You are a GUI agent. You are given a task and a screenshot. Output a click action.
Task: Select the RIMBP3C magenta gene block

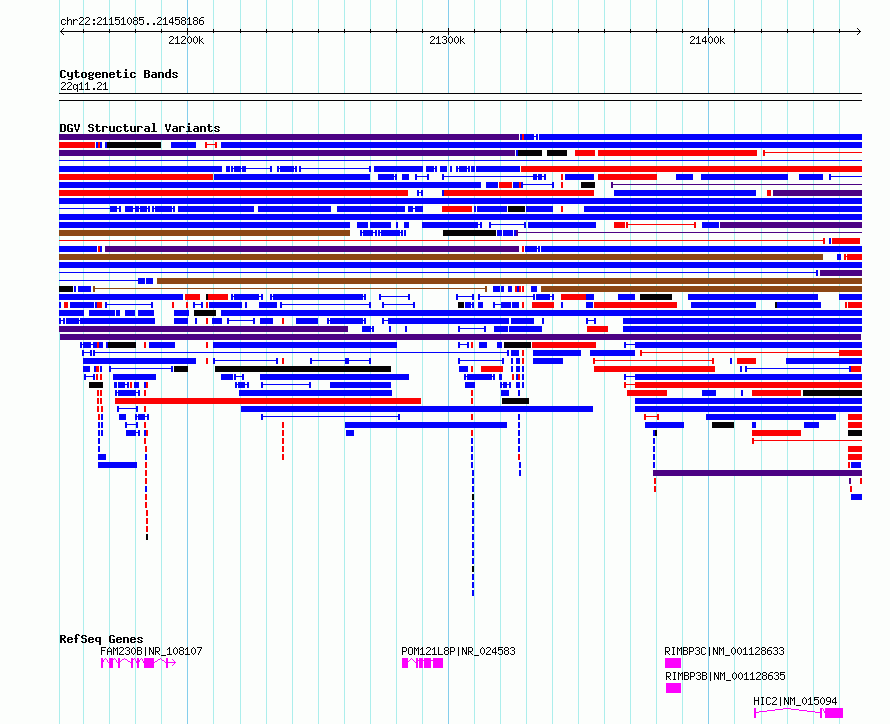(x=673, y=663)
